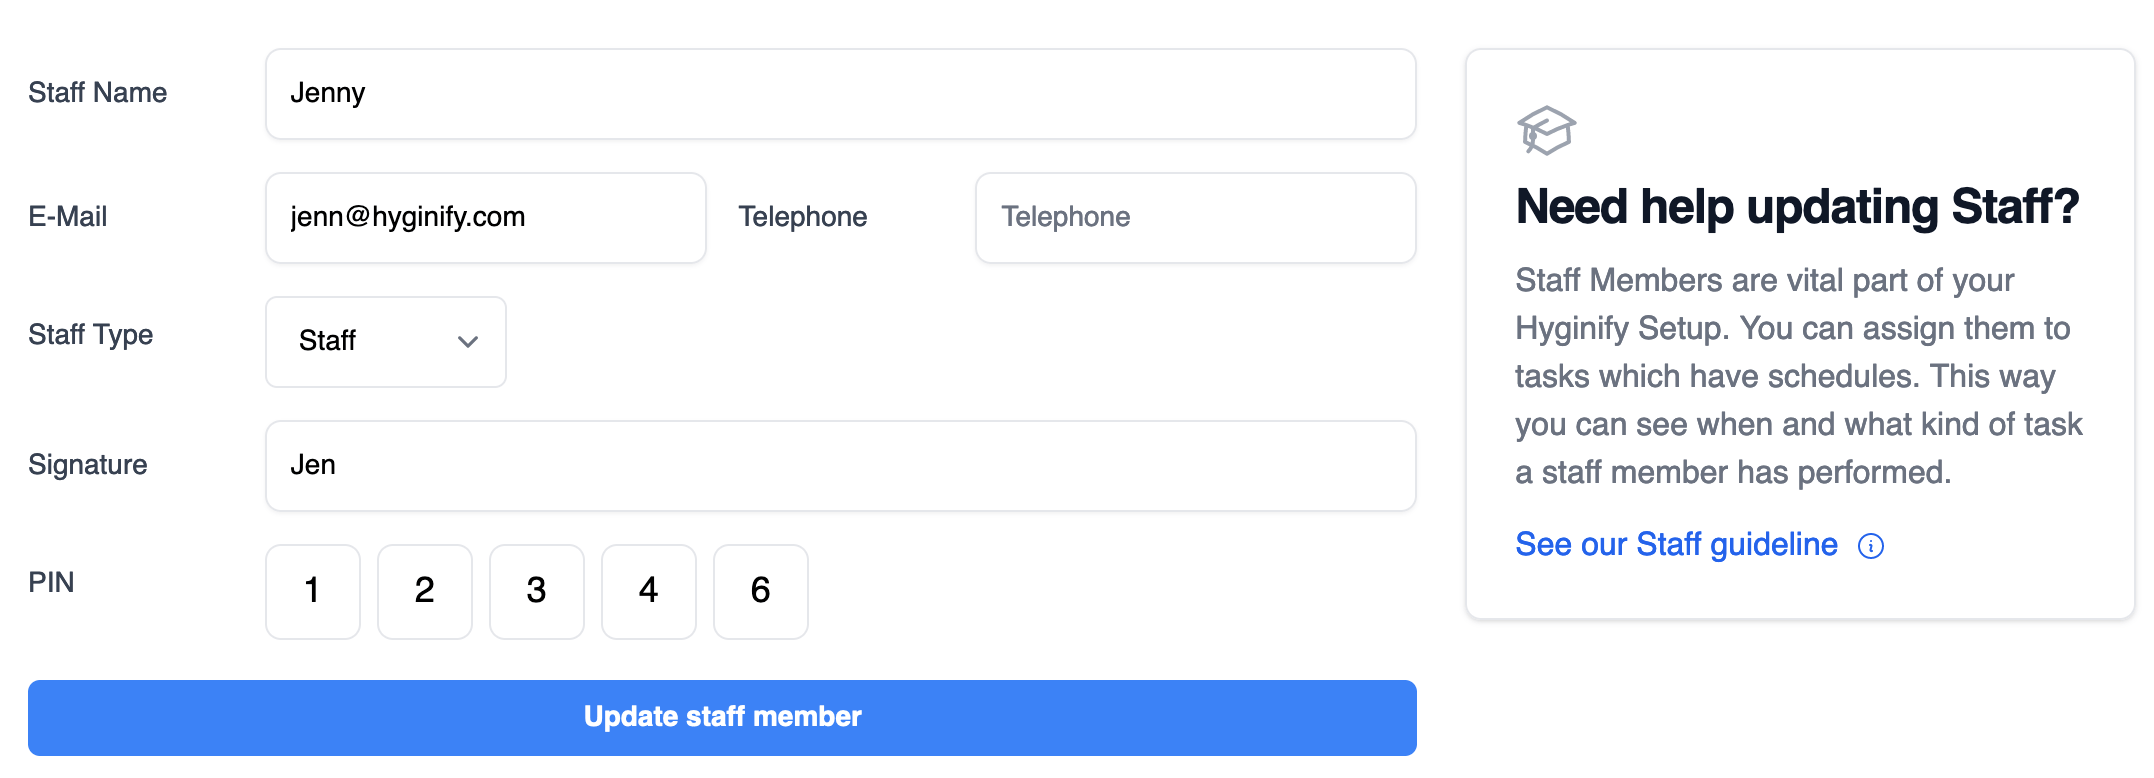Focus the Staff Name field containing Jenny

pyautogui.click(x=840, y=94)
